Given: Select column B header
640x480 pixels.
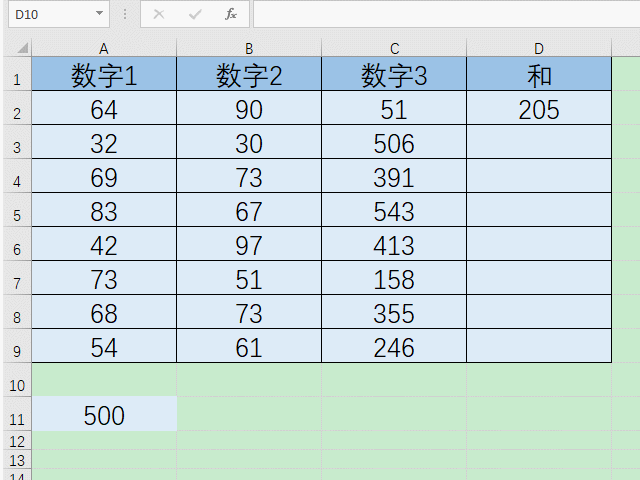Looking at the screenshot, I should pos(249,48).
